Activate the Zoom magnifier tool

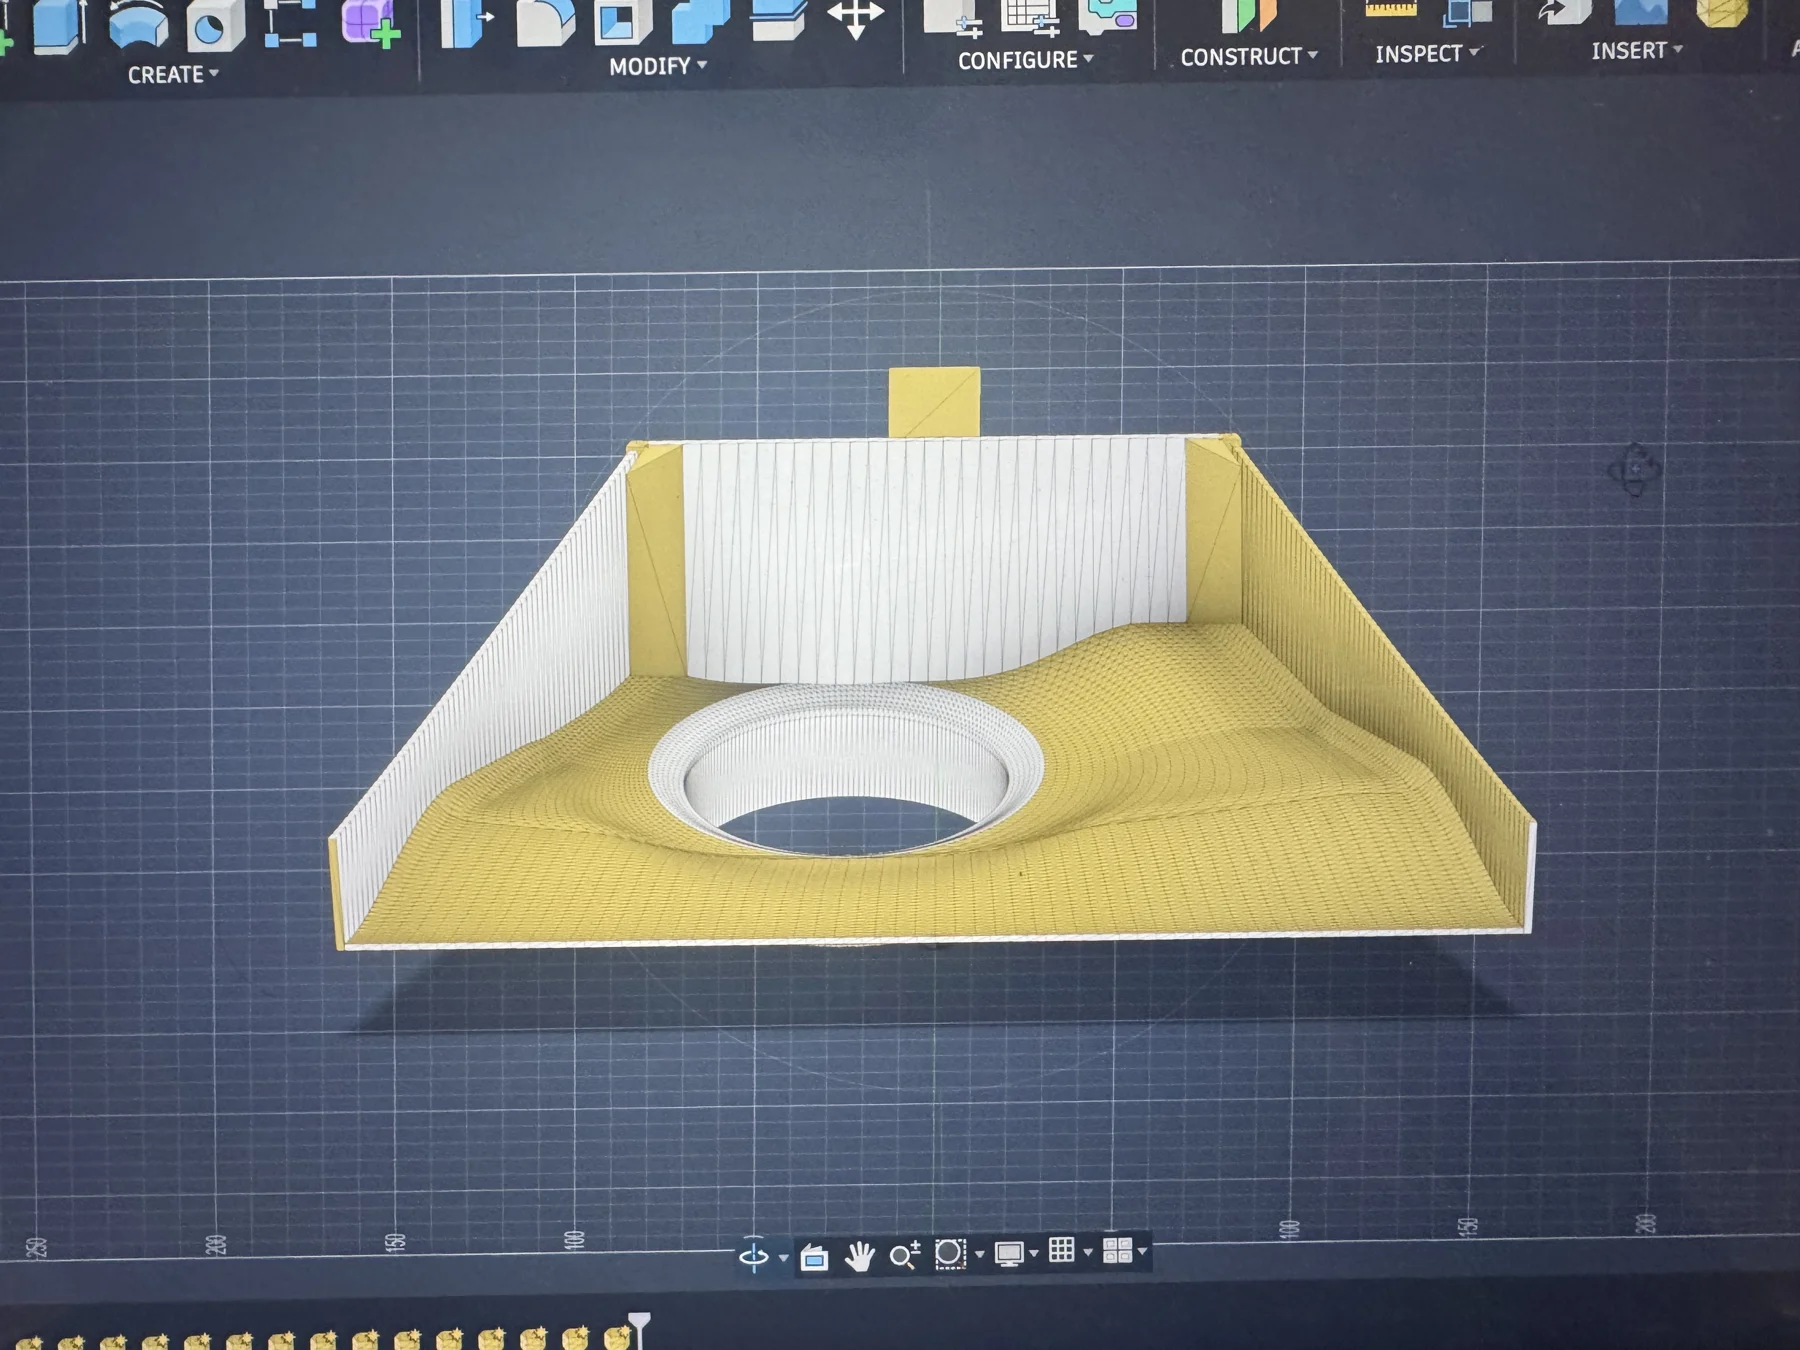coord(904,1254)
